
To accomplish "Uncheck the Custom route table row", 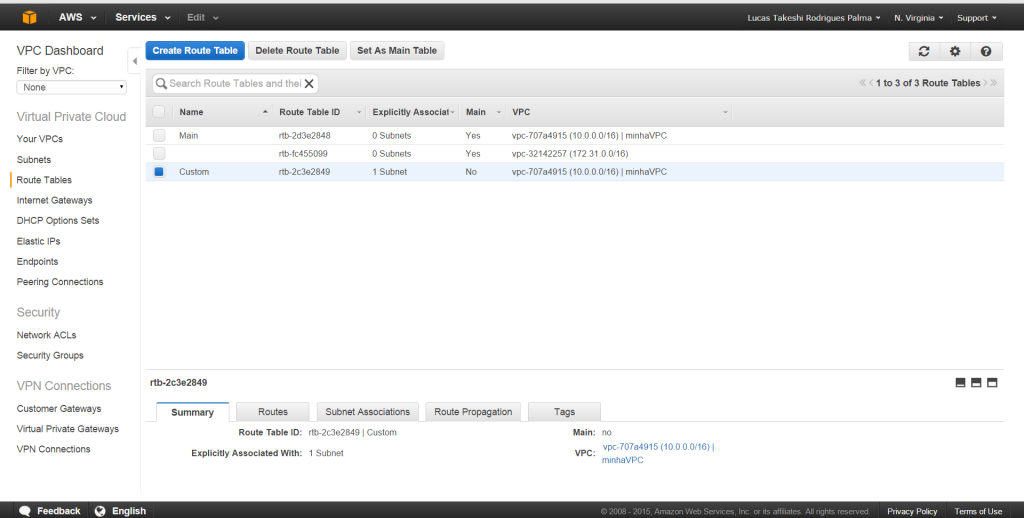I will (x=159, y=172).
